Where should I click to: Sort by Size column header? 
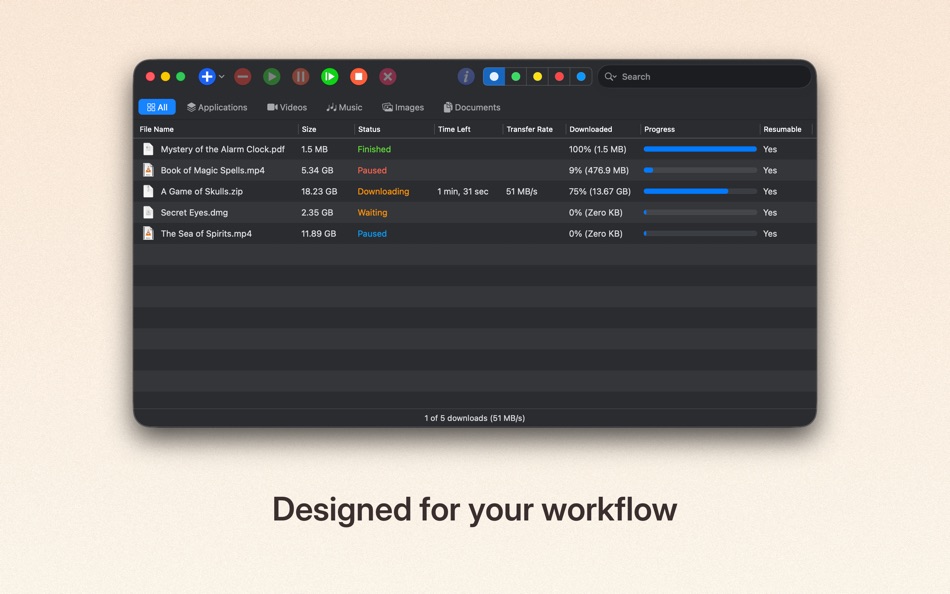point(309,129)
